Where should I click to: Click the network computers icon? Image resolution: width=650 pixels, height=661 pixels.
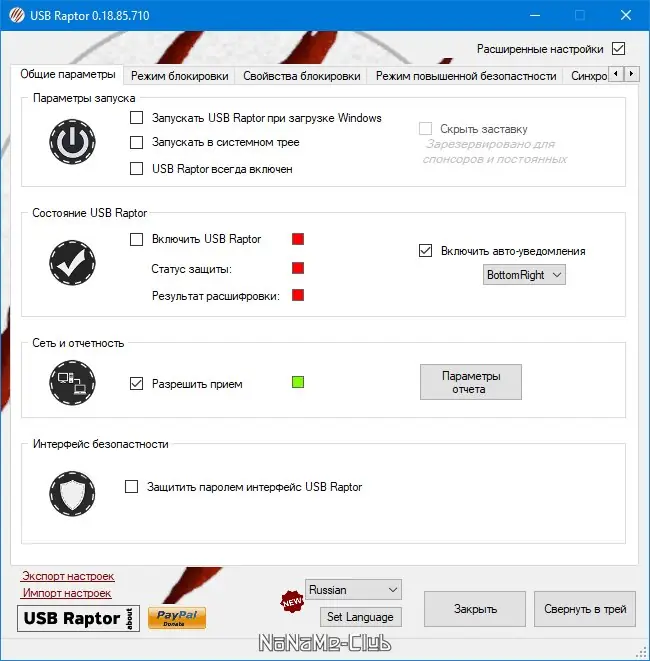pyautogui.click(x=72, y=383)
